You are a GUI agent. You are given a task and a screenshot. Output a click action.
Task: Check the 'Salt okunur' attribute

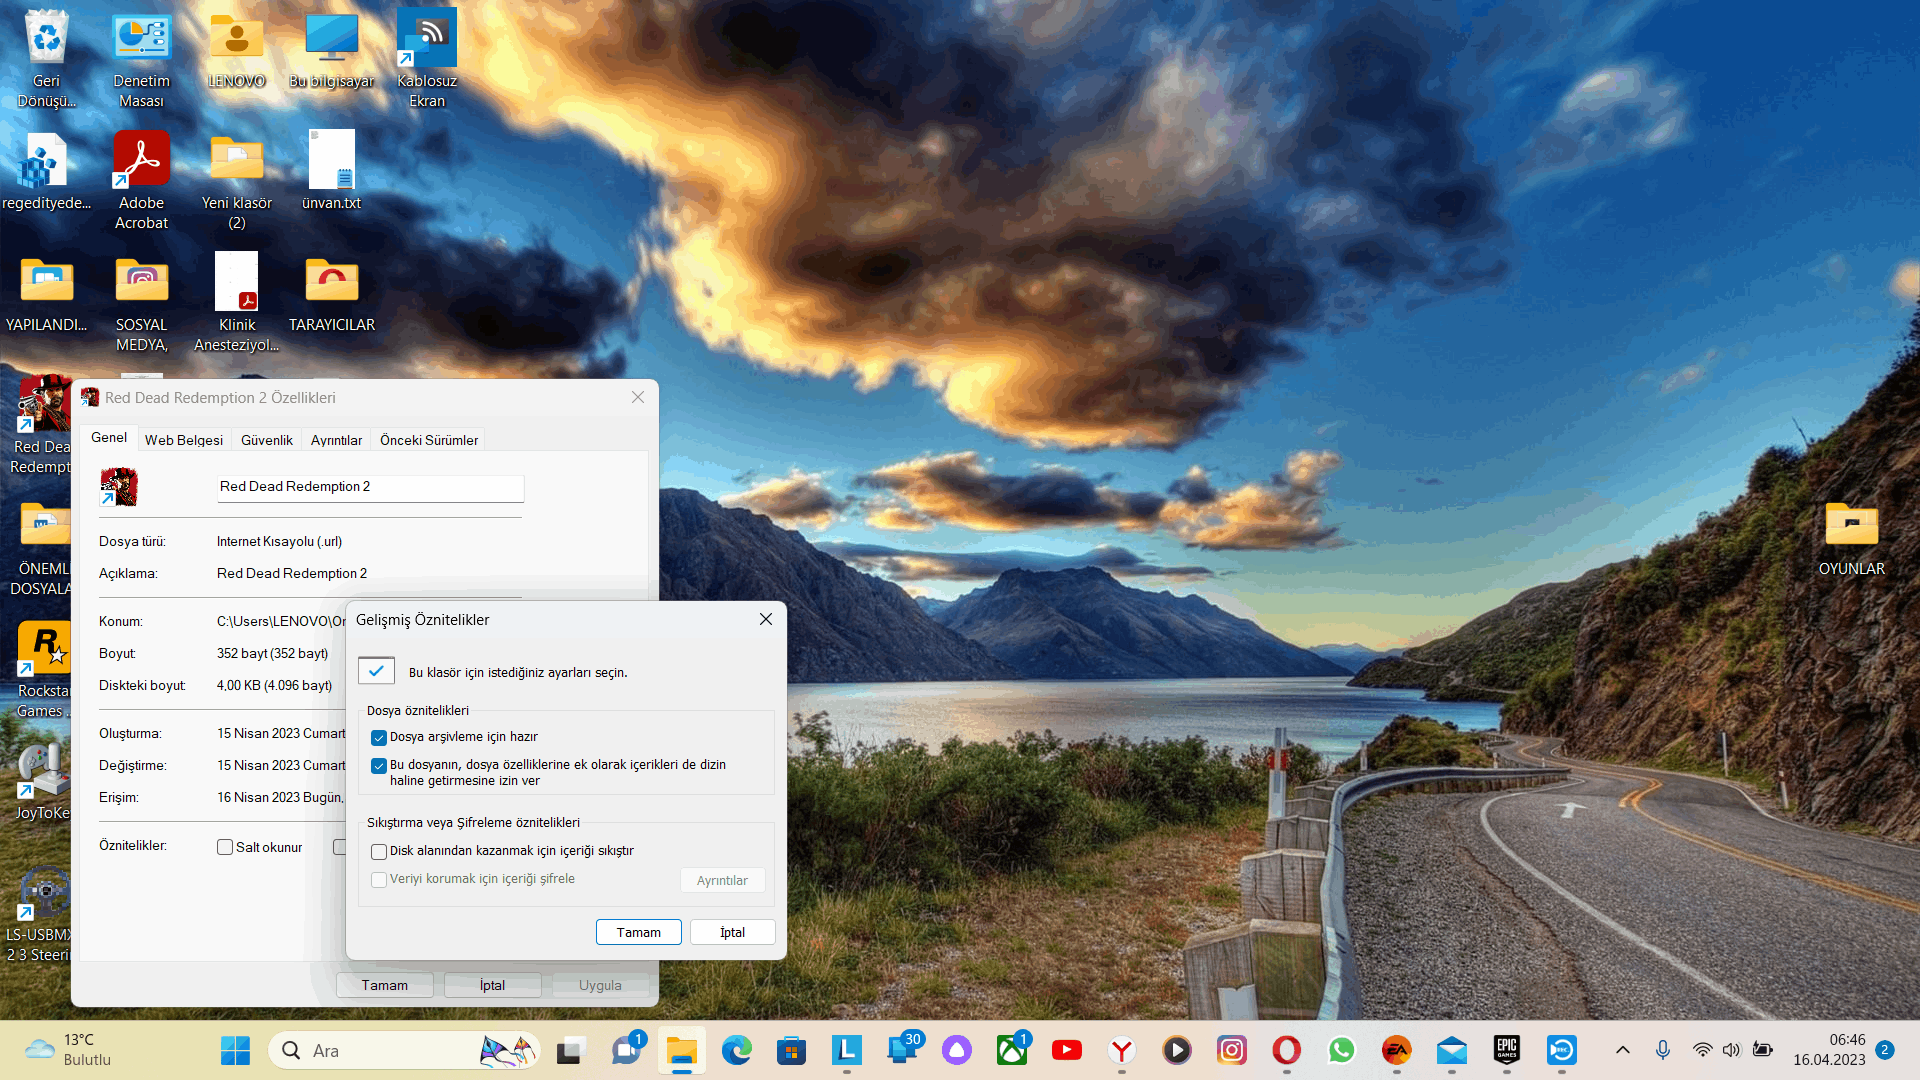[x=225, y=847]
